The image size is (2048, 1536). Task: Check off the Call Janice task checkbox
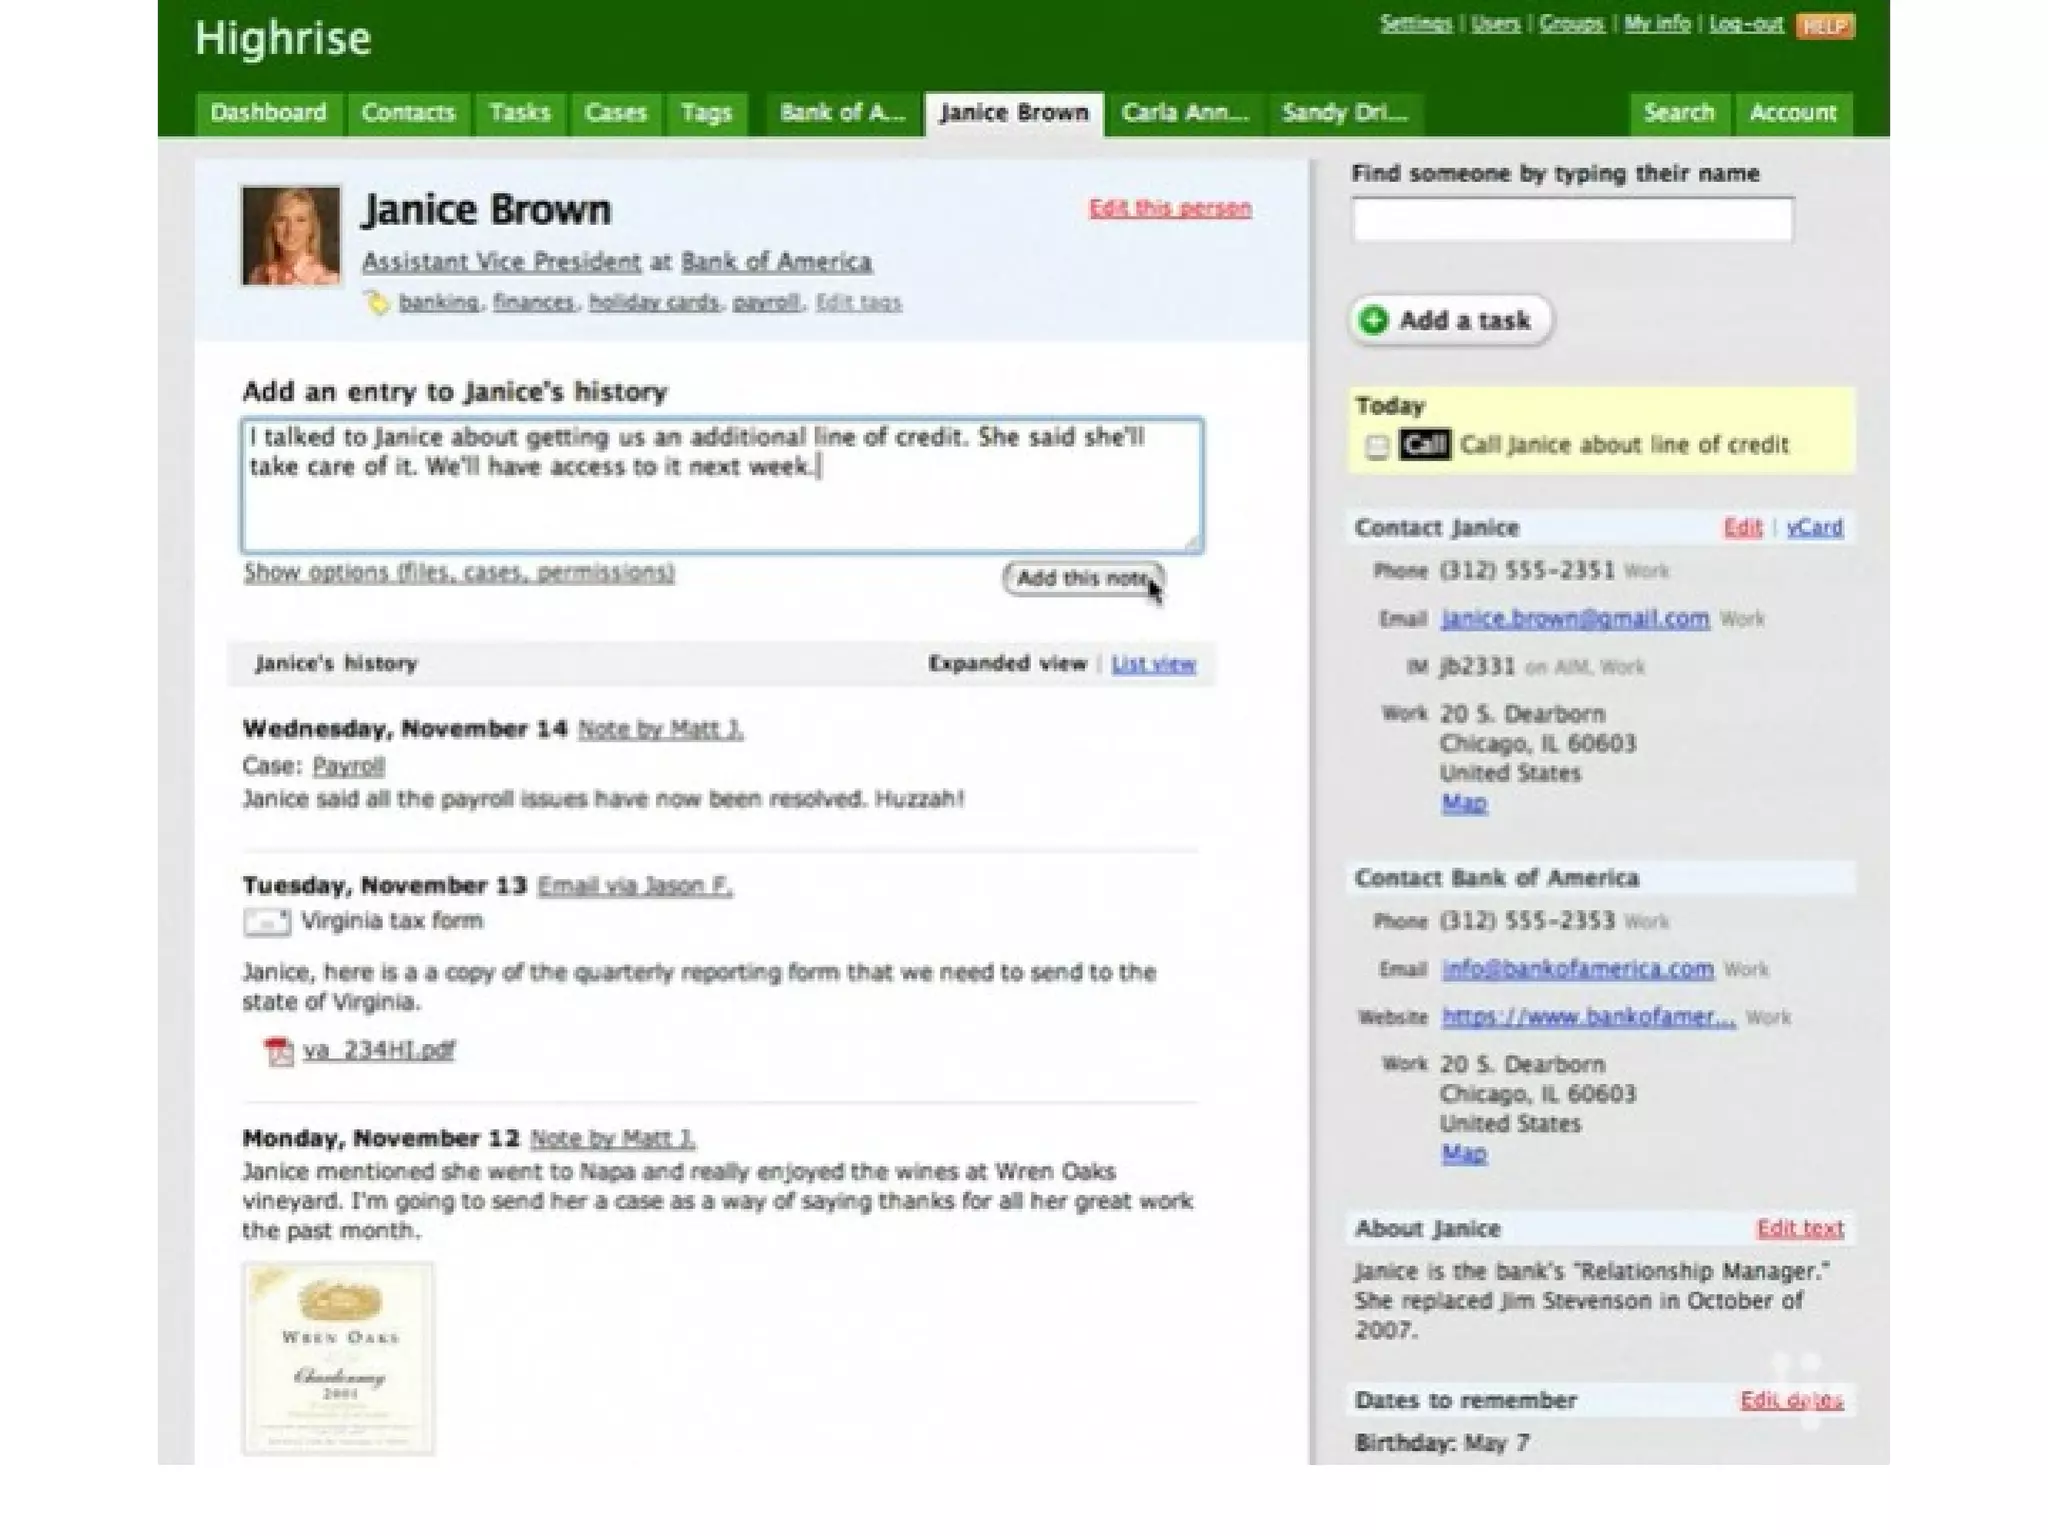pyautogui.click(x=1377, y=446)
